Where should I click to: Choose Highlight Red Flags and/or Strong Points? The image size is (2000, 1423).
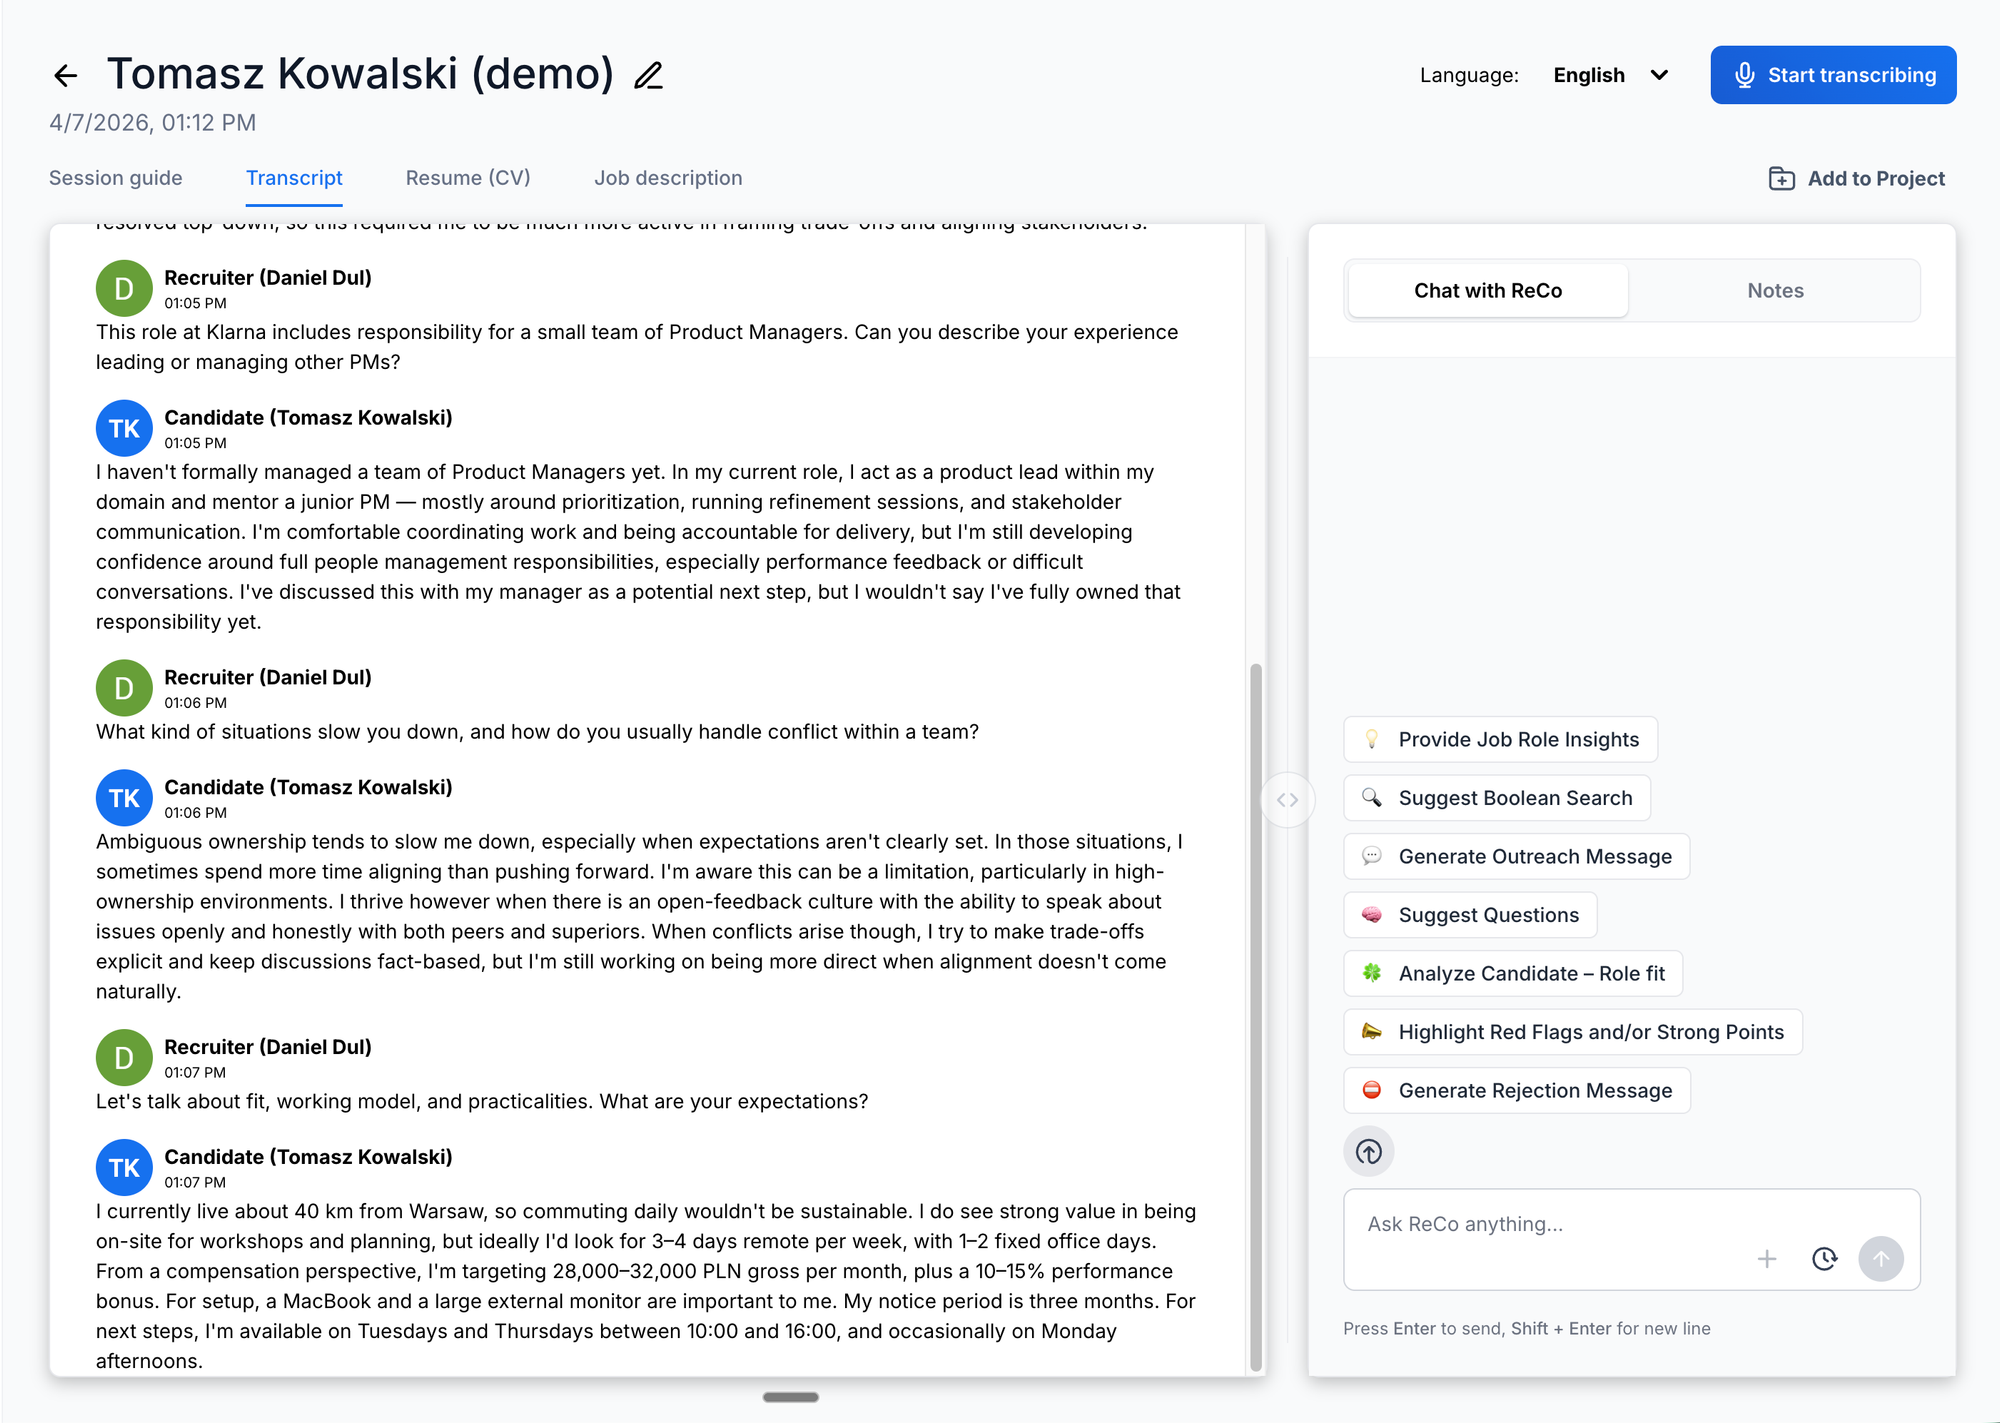[1573, 1031]
